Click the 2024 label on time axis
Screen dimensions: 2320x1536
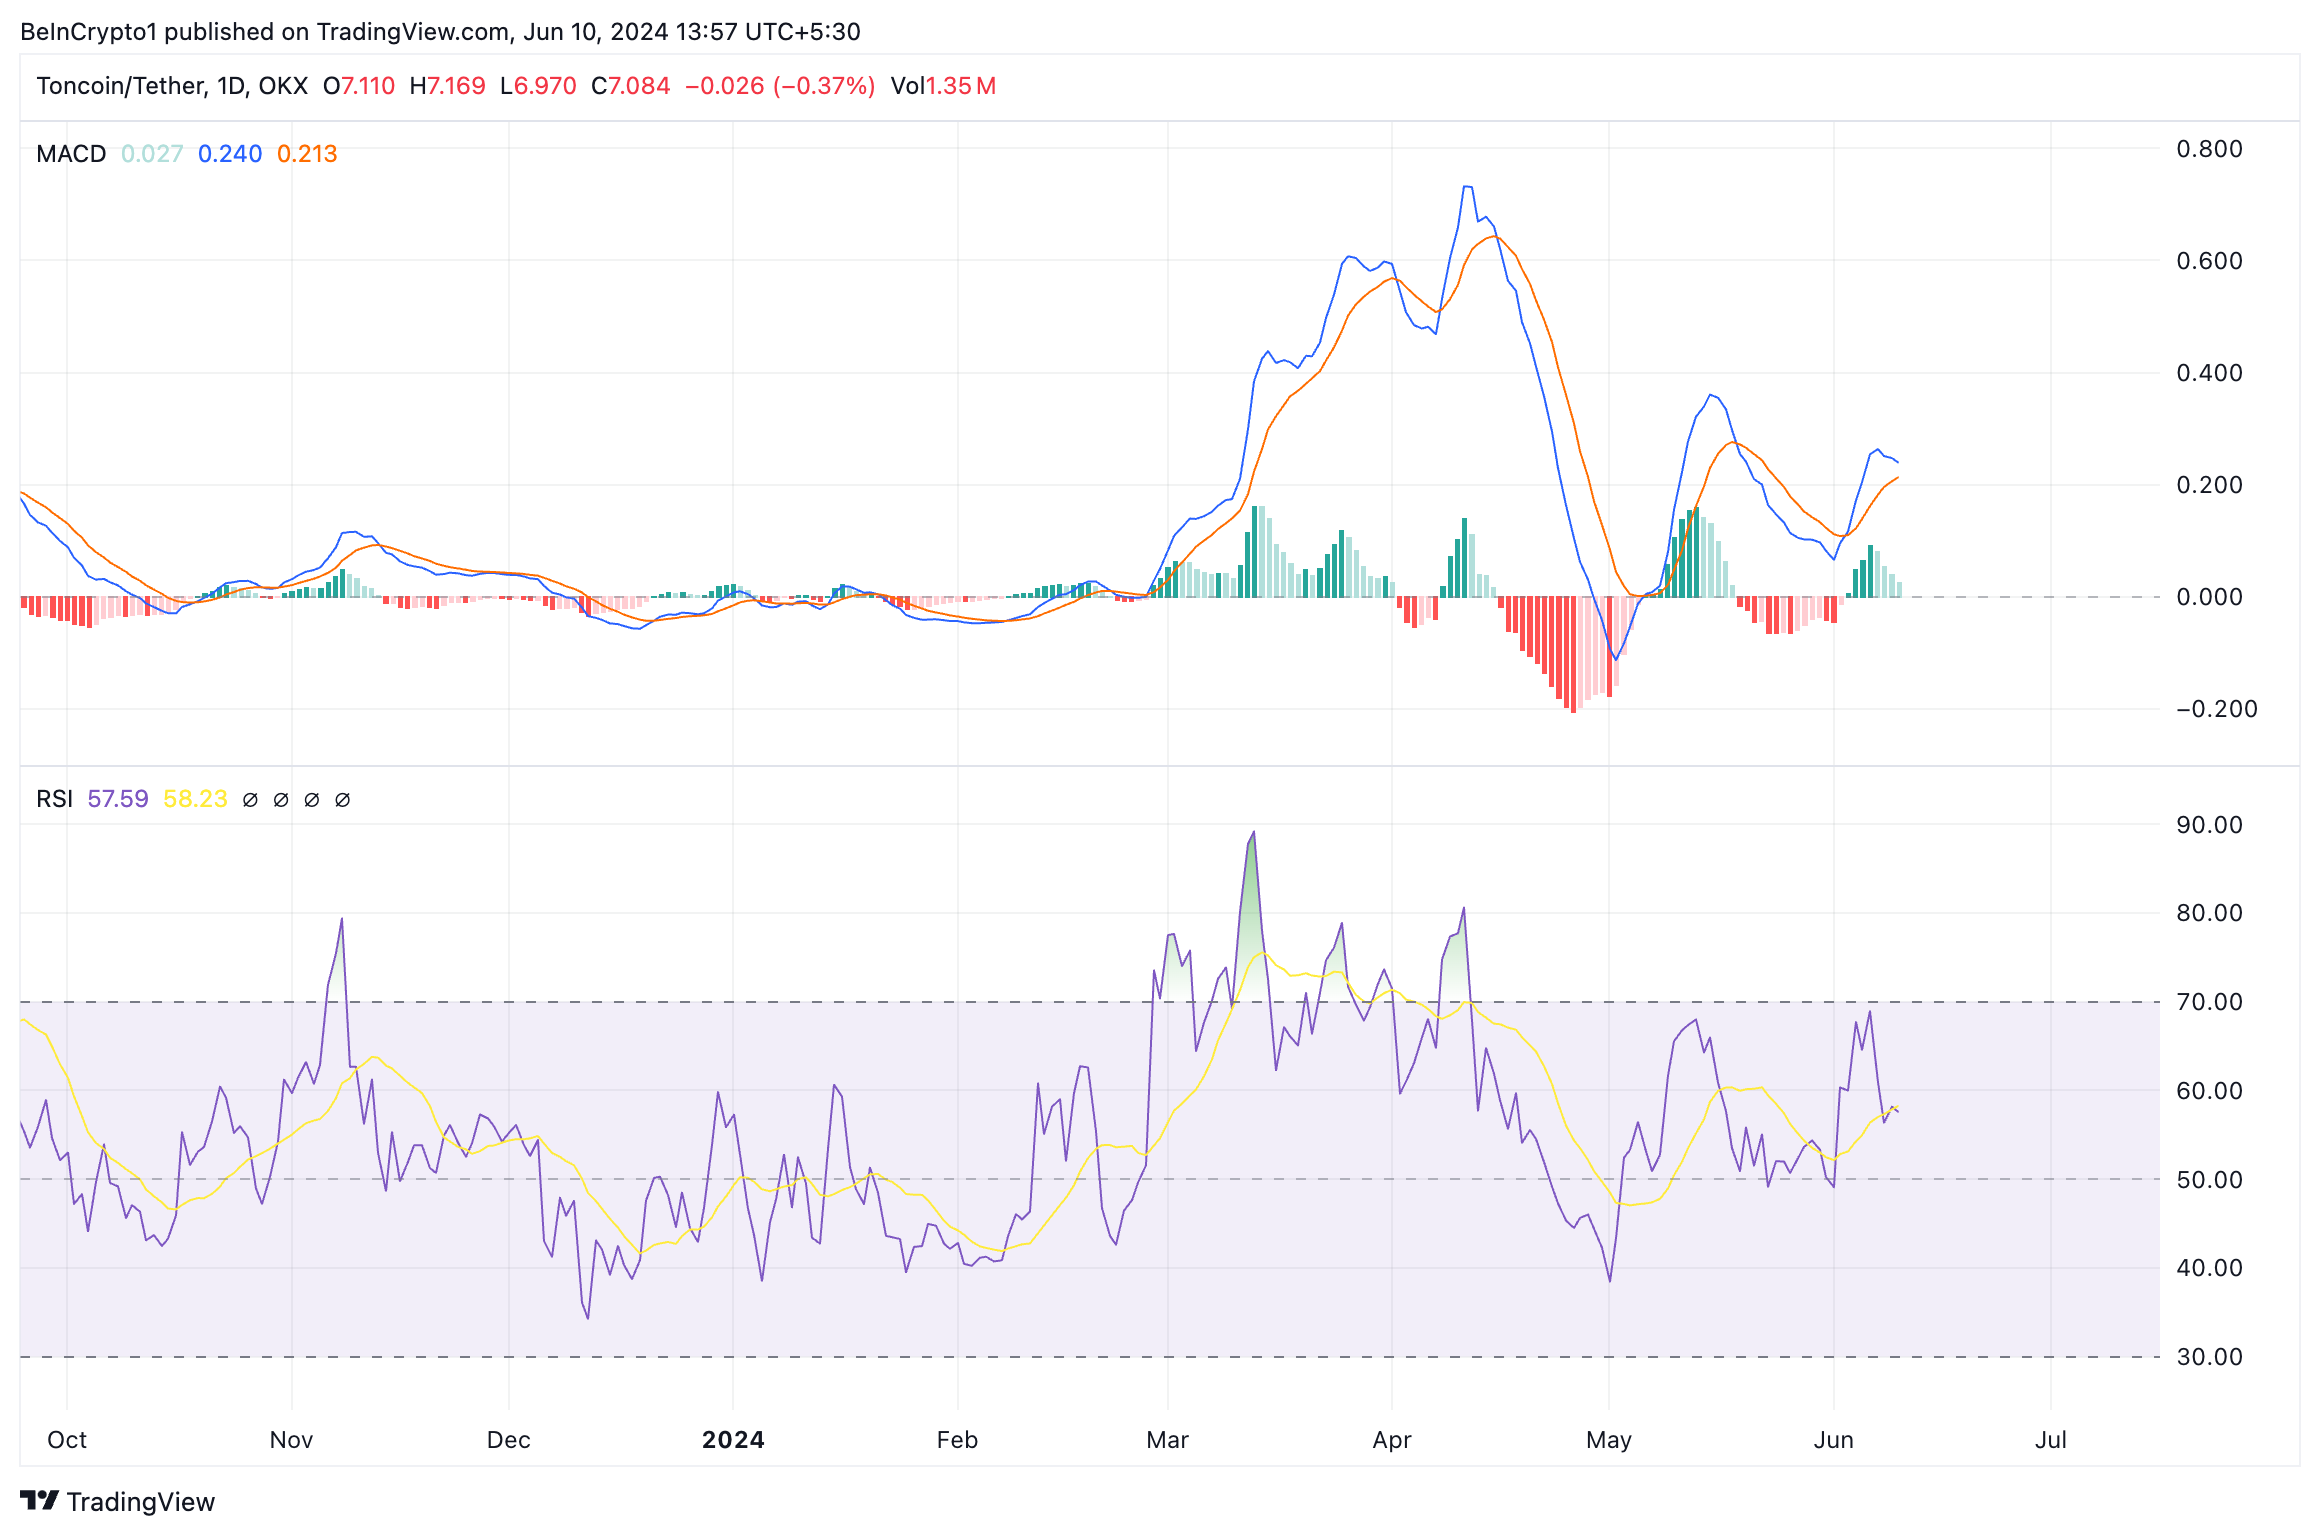[x=733, y=1439]
